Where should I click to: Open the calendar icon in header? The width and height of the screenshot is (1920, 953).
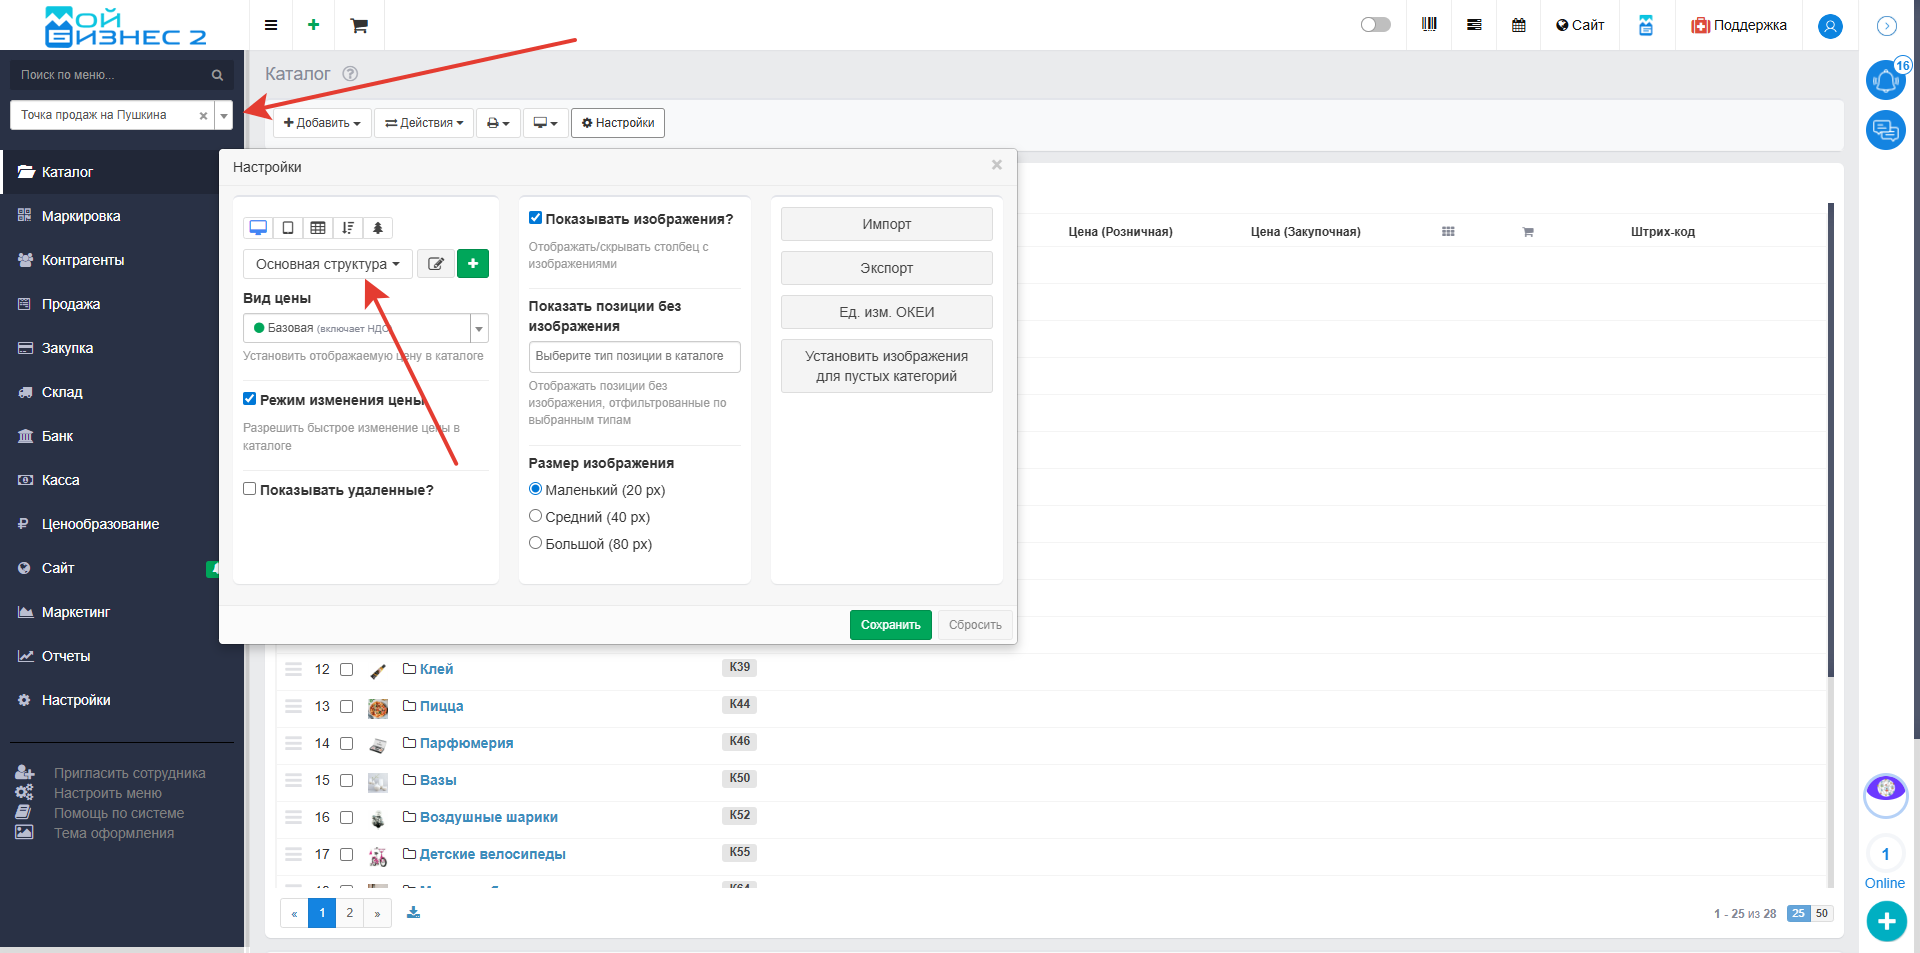point(1518,25)
